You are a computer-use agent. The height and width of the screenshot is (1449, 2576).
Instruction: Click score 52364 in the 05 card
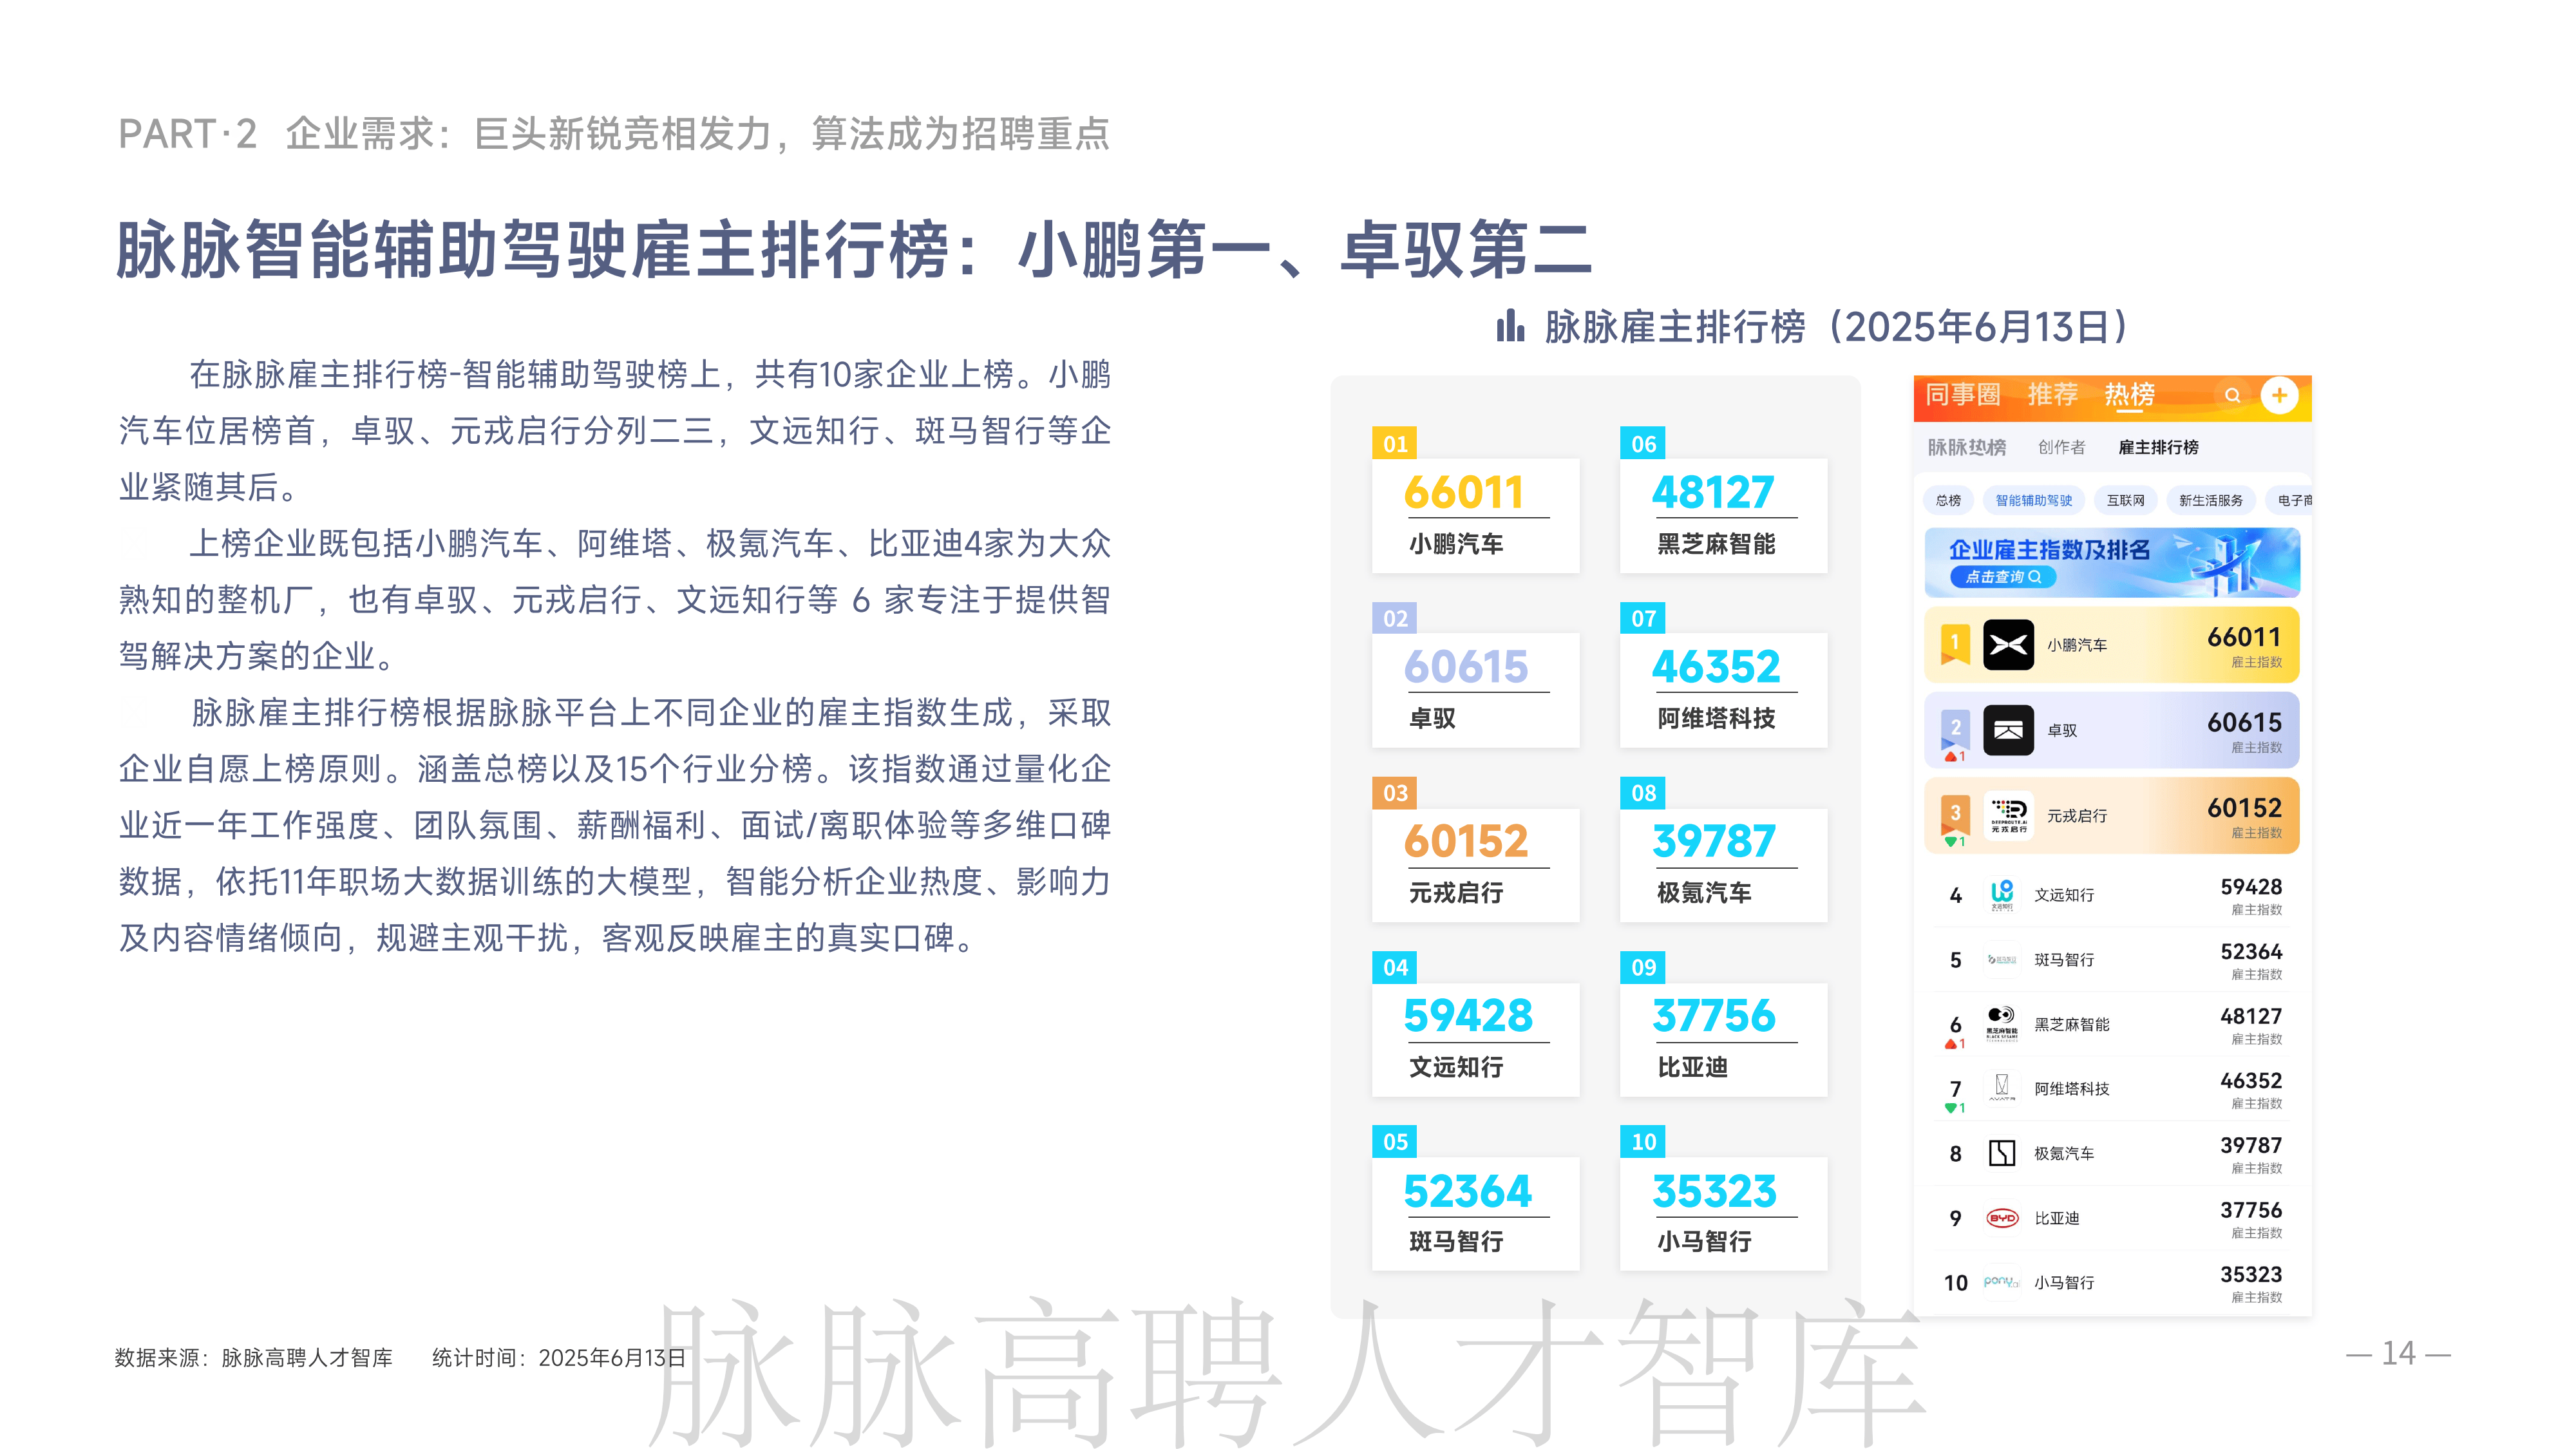1467,1191
